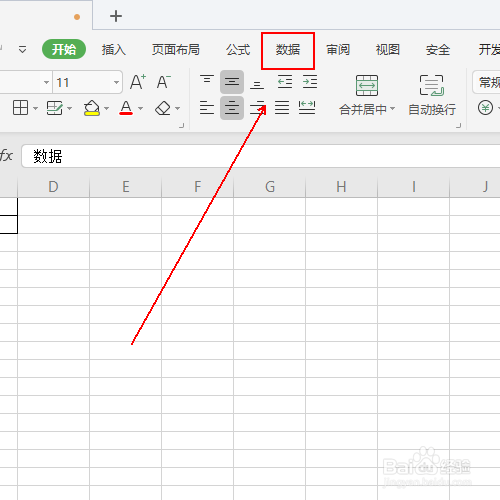Justify text alignment icon
This screenshot has height=500, width=500.
[282, 108]
